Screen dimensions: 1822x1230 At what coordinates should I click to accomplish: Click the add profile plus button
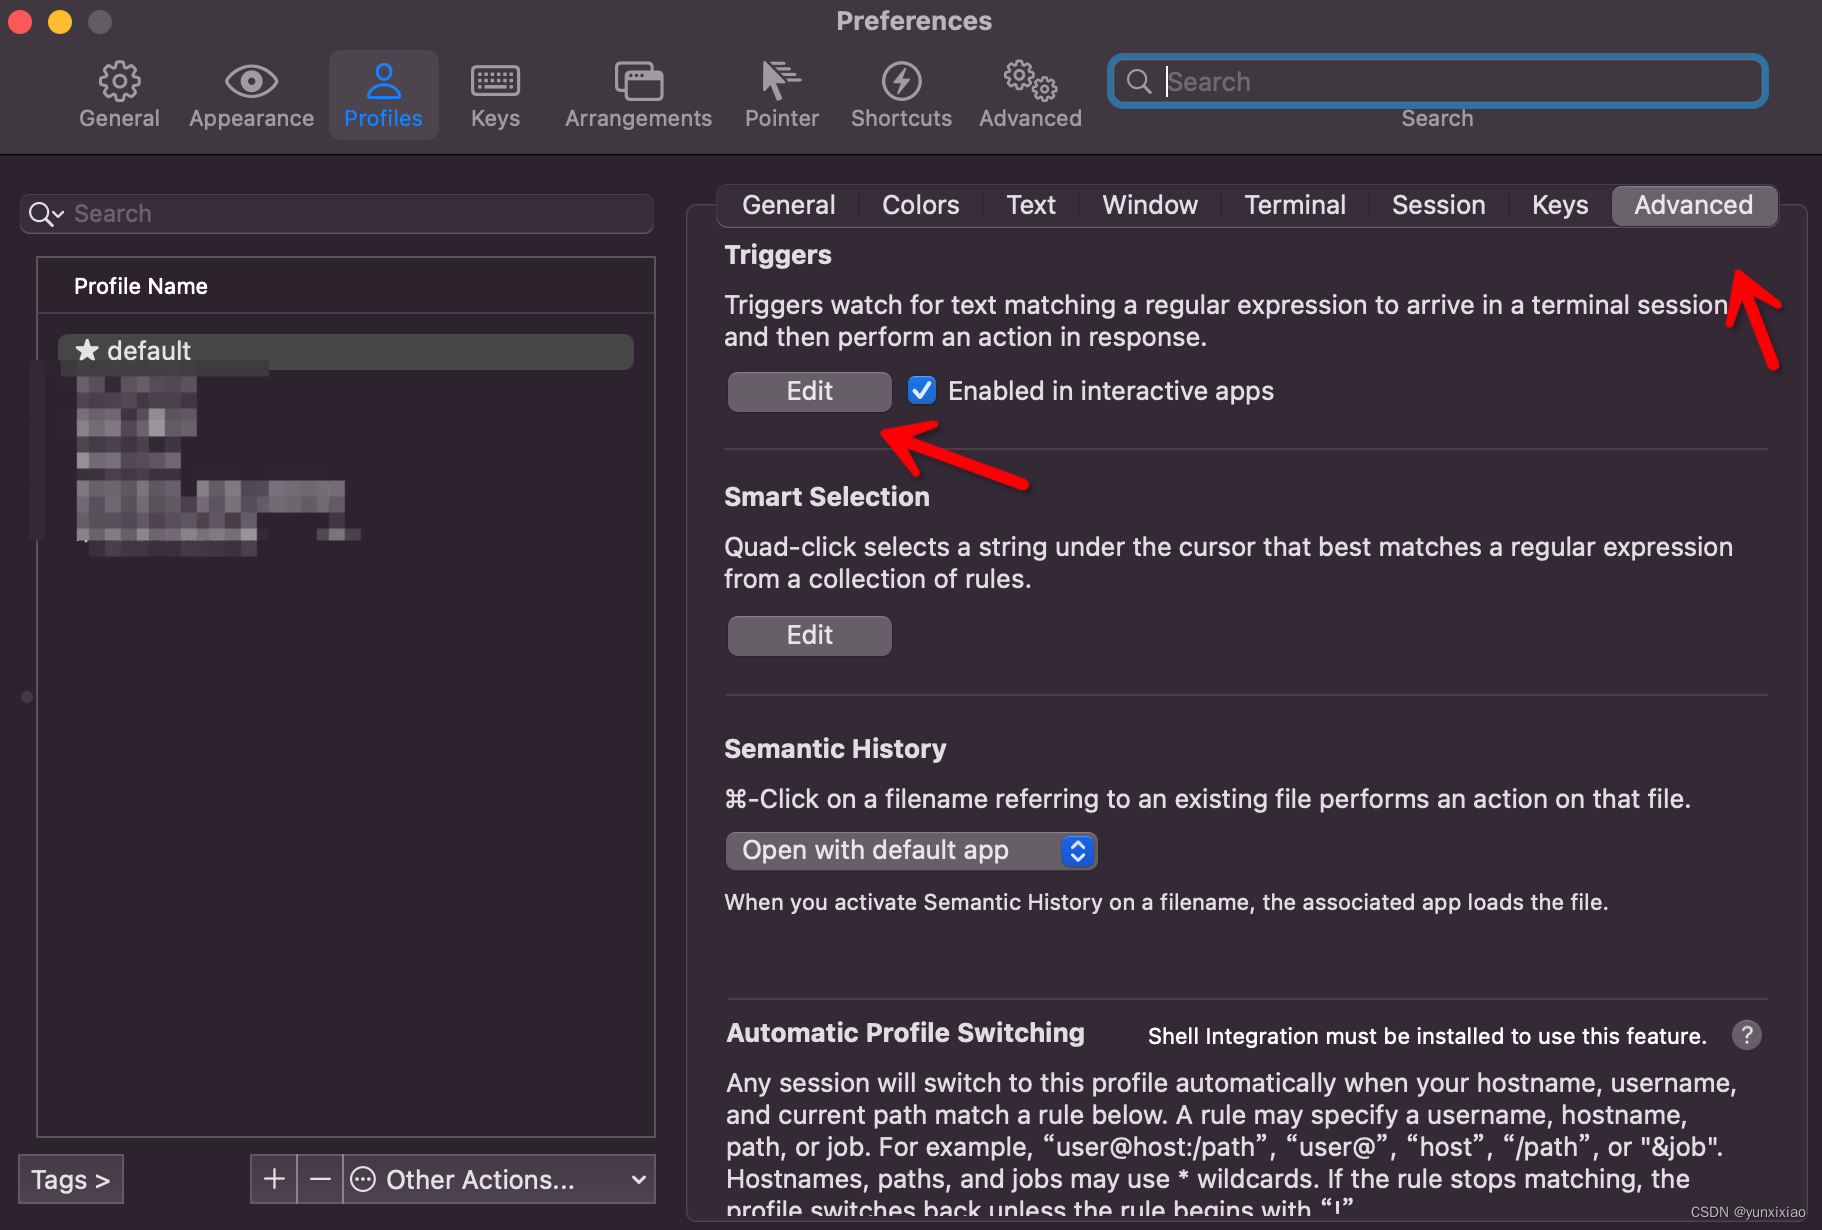272,1179
